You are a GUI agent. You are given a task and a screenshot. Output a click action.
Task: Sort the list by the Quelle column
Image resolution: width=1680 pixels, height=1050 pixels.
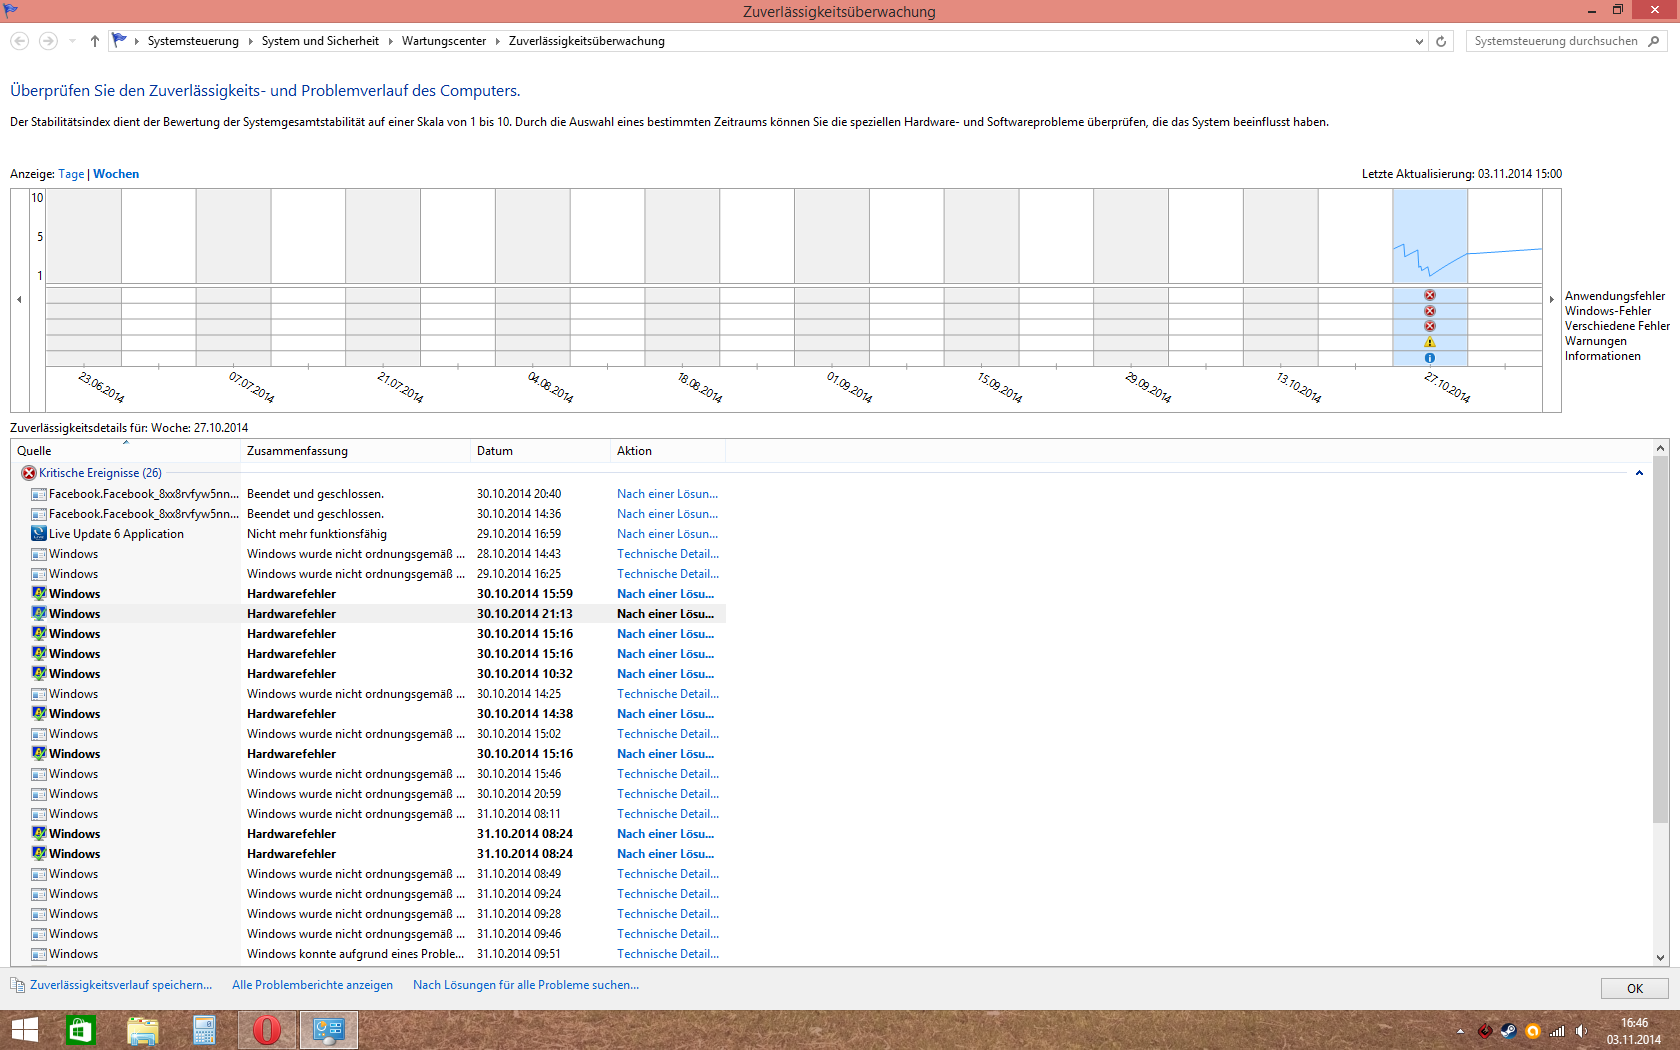pyautogui.click(x=125, y=451)
